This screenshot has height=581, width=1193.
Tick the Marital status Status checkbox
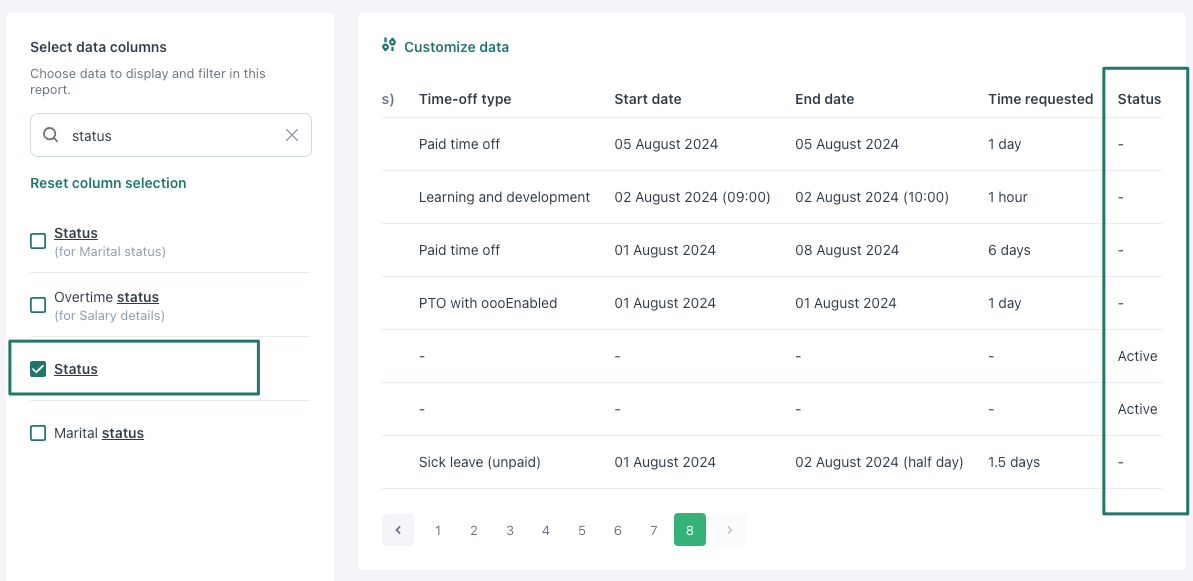point(38,241)
